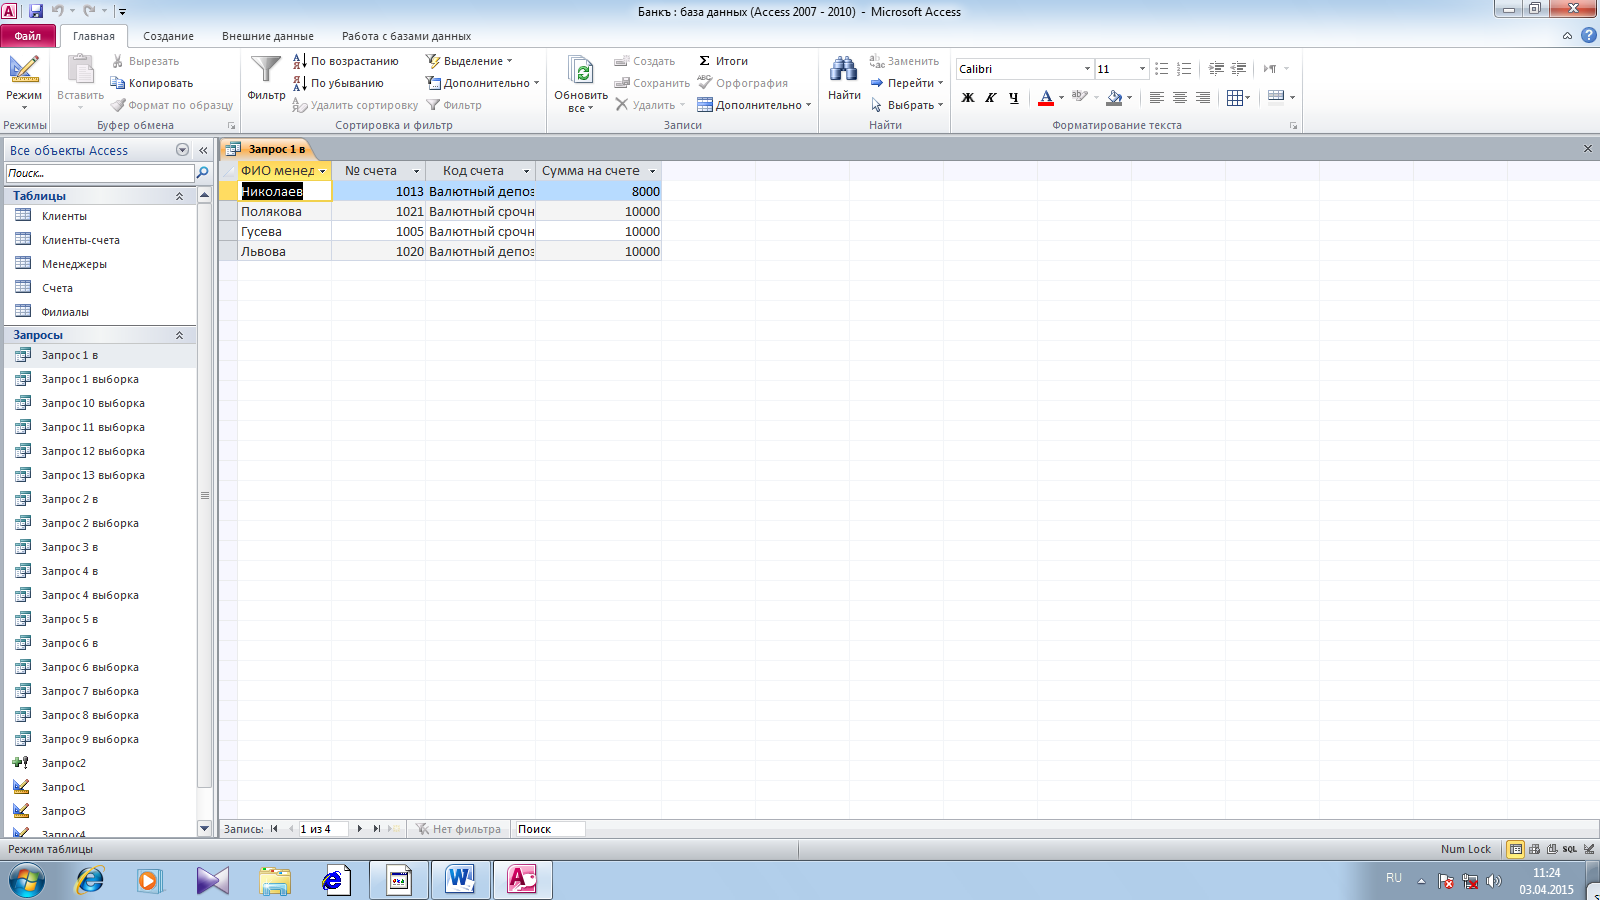The image size is (1600, 900).
Task: Open the Файл tab
Action: [28, 36]
